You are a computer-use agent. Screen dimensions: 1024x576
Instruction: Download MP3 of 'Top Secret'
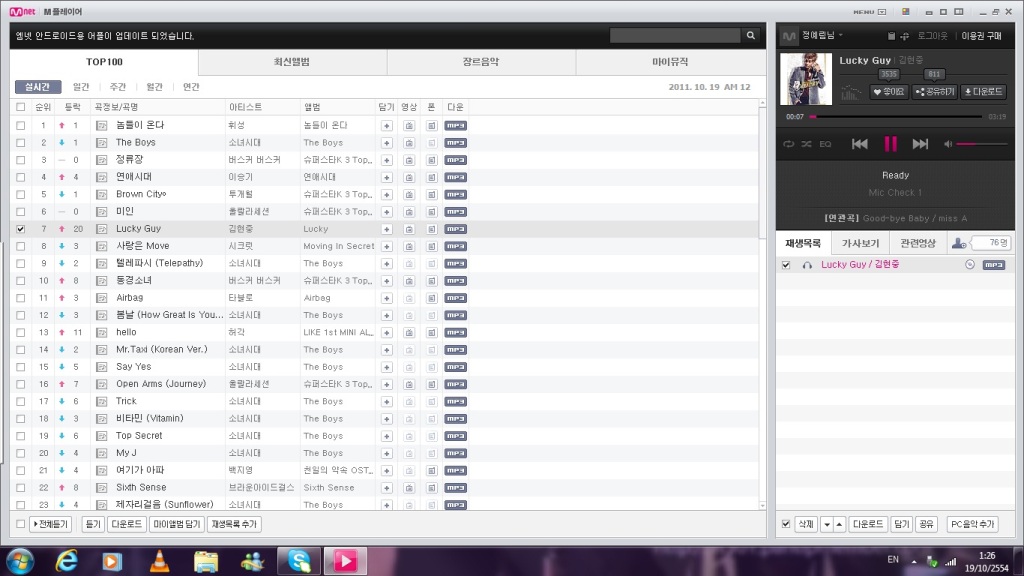pyautogui.click(x=455, y=436)
